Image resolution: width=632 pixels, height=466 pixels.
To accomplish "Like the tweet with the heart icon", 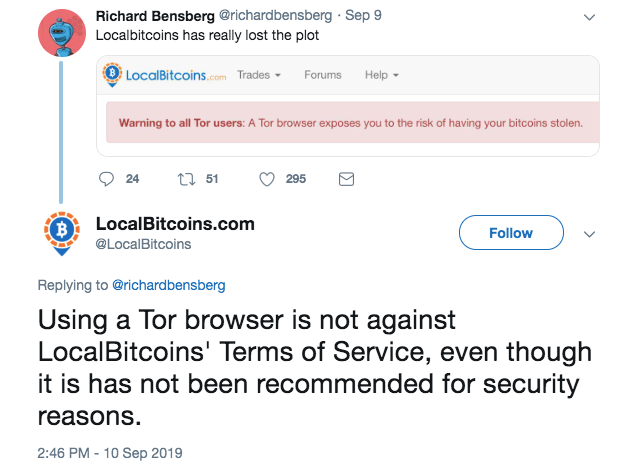I will pyautogui.click(x=267, y=179).
